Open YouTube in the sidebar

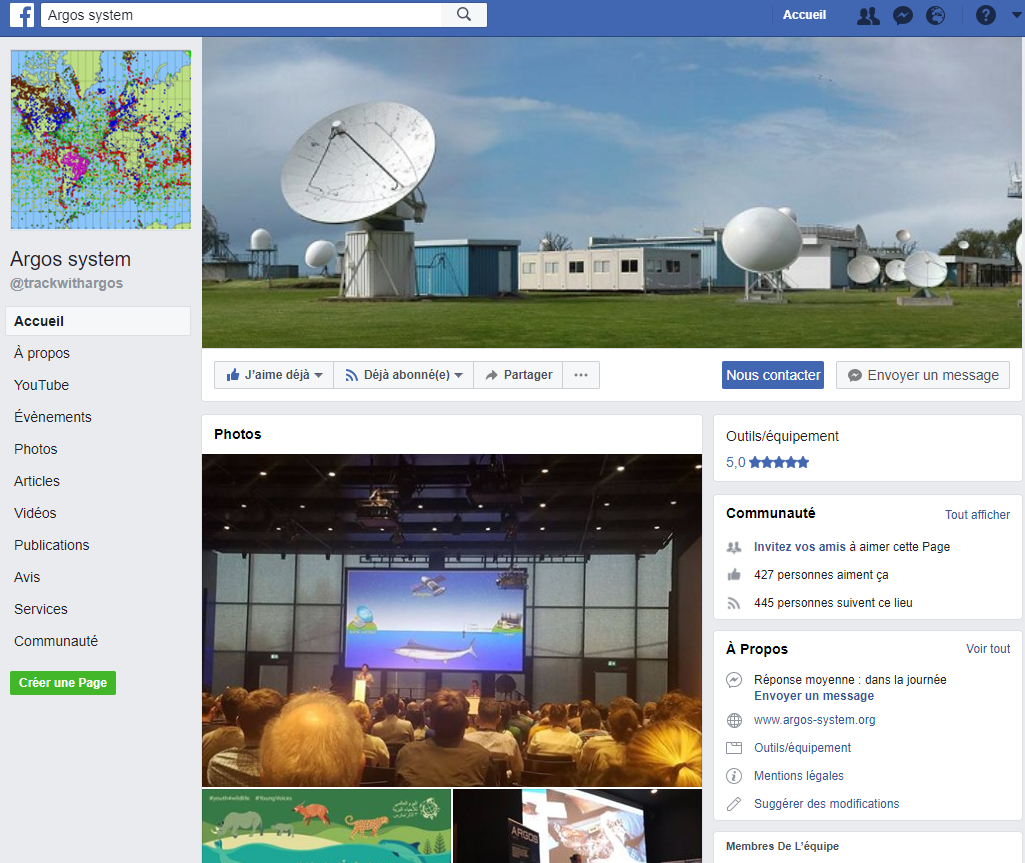point(41,385)
